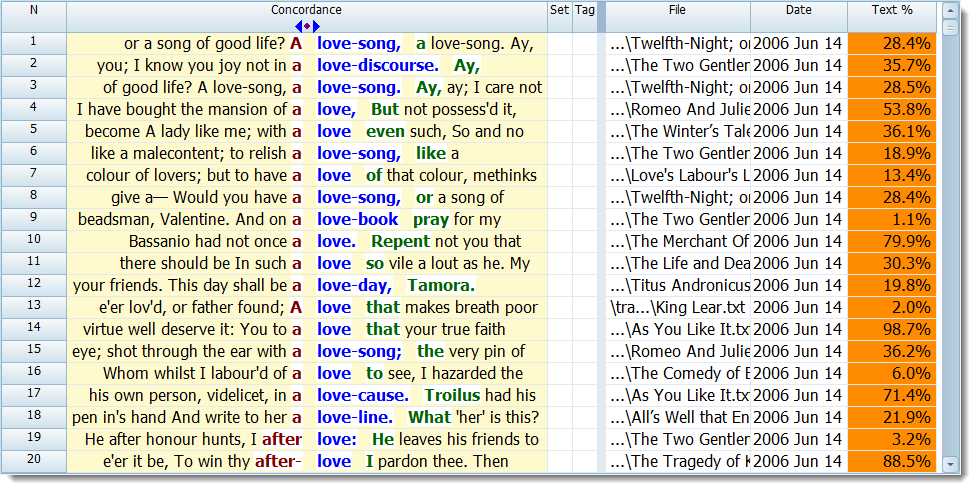Sort by the Text % column header
Screen dimensions: 976x490
[x=892, y=17]
